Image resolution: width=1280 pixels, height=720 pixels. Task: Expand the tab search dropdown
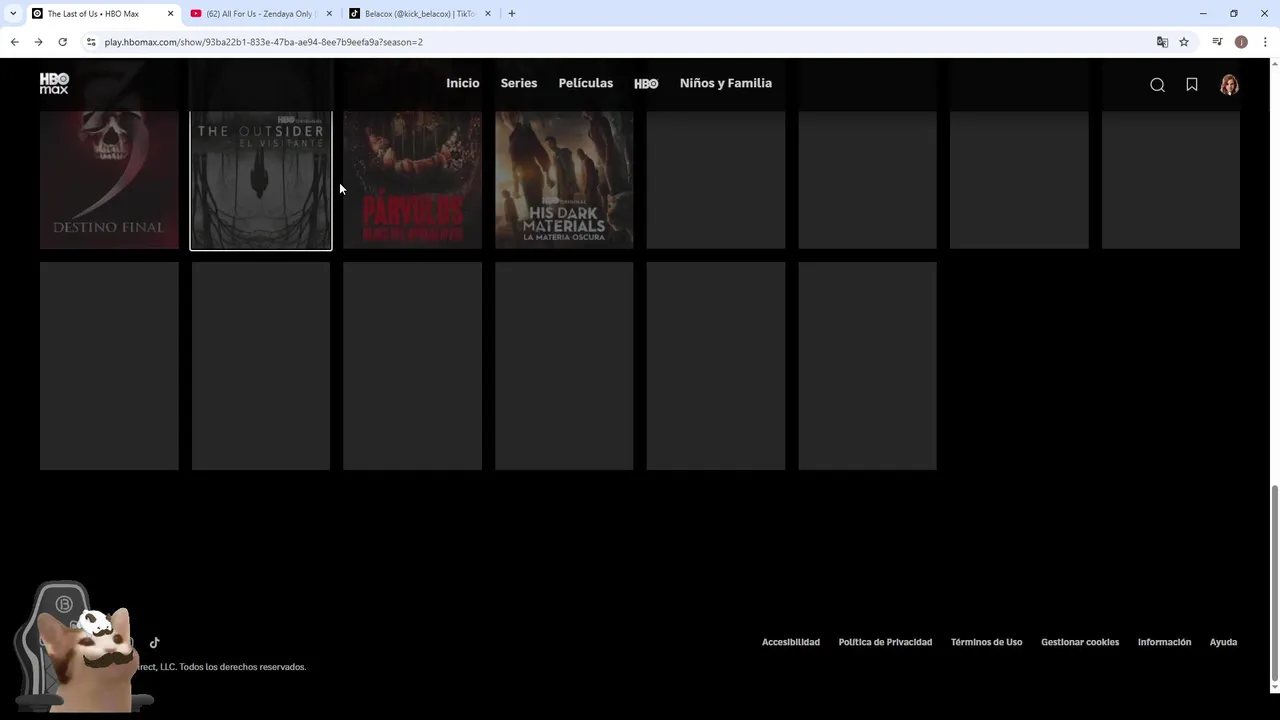(x=12, y=14)
